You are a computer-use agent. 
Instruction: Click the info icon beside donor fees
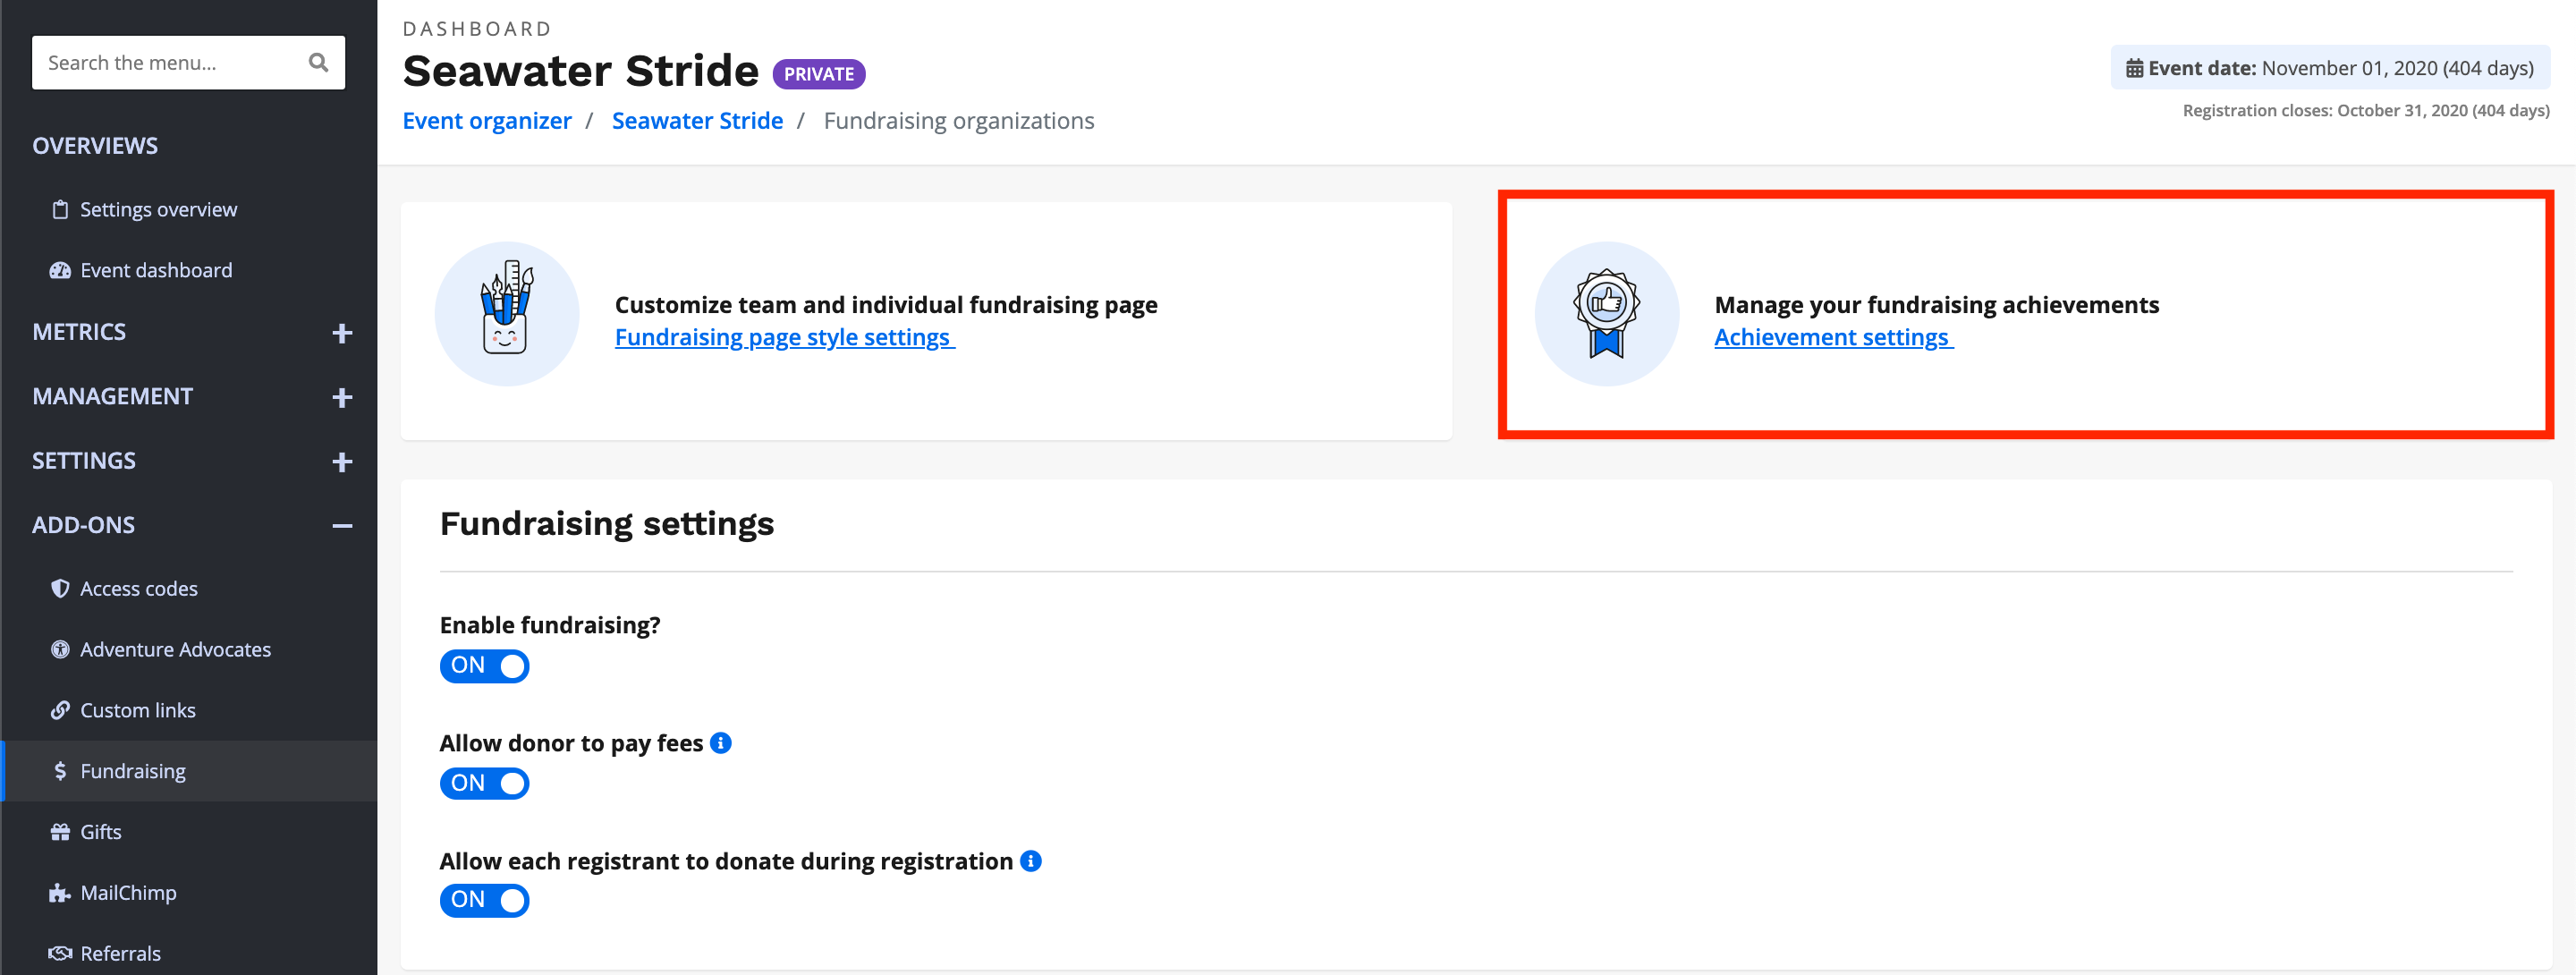(720, 743)
